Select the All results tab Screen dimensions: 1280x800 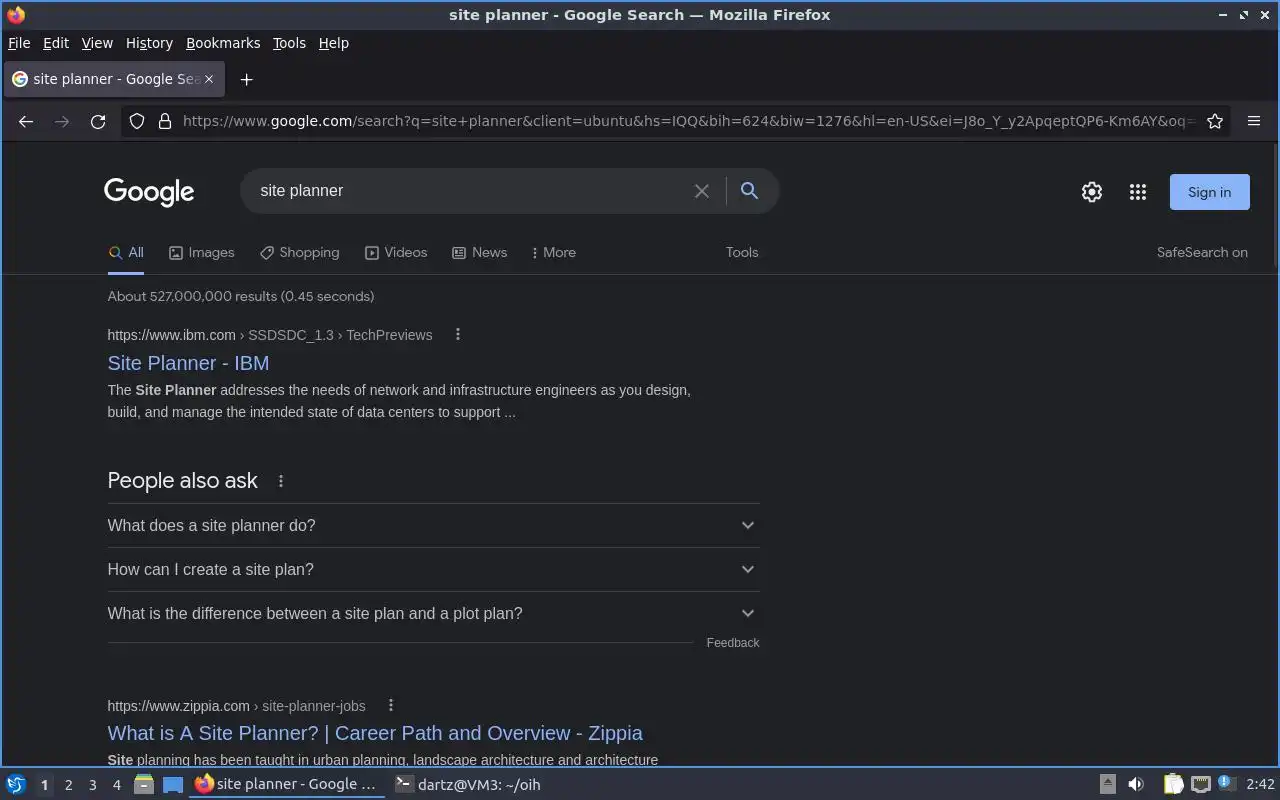pyautogui.click(x=126, y=252)
